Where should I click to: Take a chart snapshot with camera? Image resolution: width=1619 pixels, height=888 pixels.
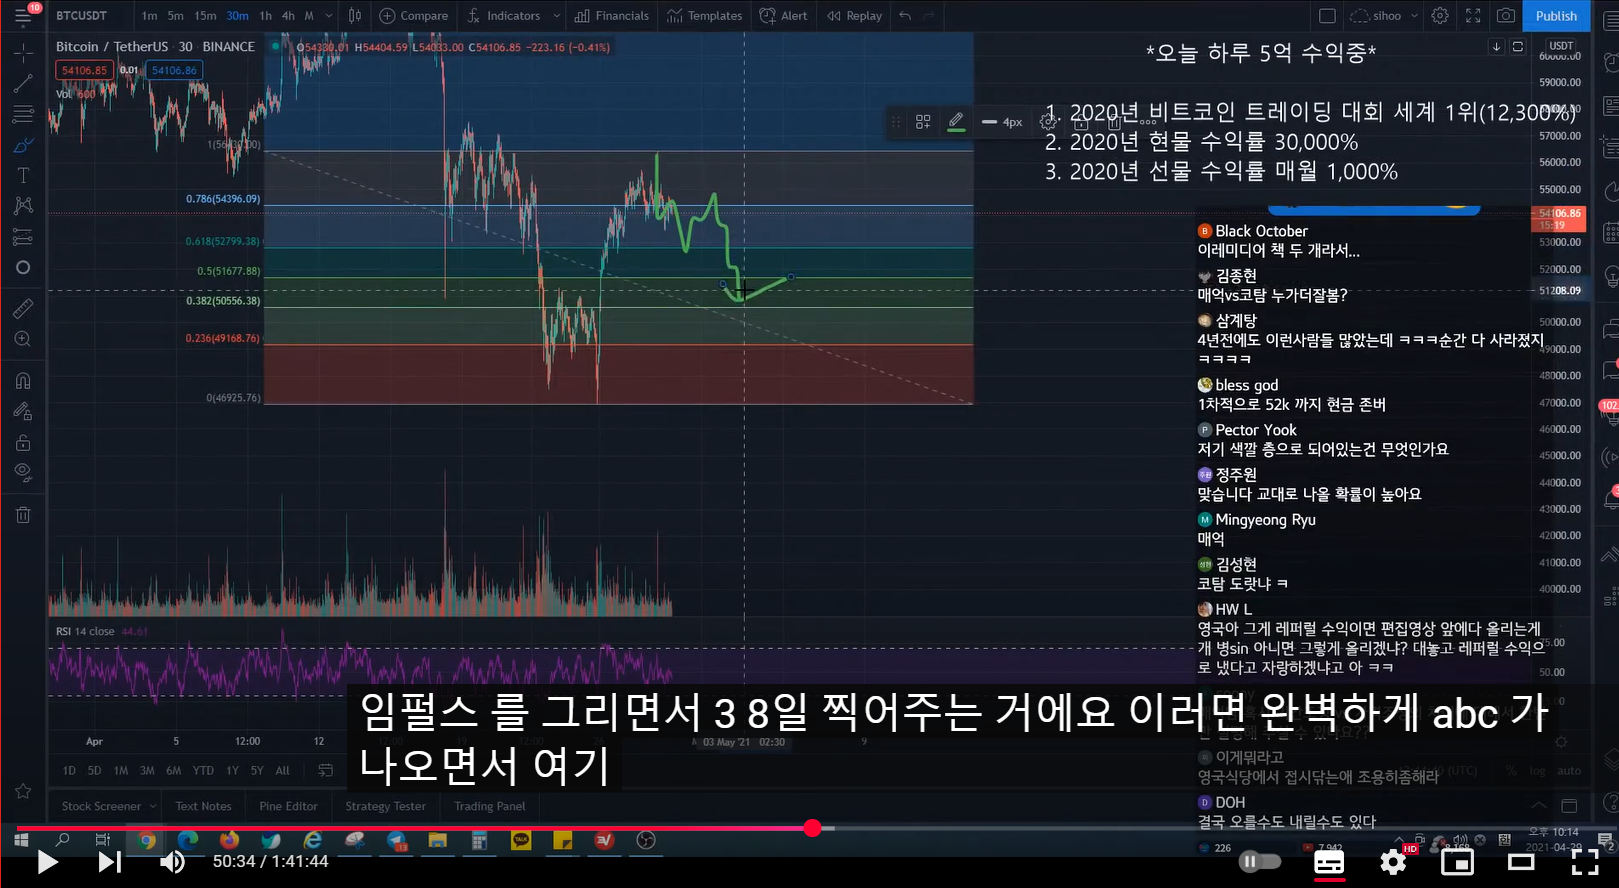[1505, 16]
